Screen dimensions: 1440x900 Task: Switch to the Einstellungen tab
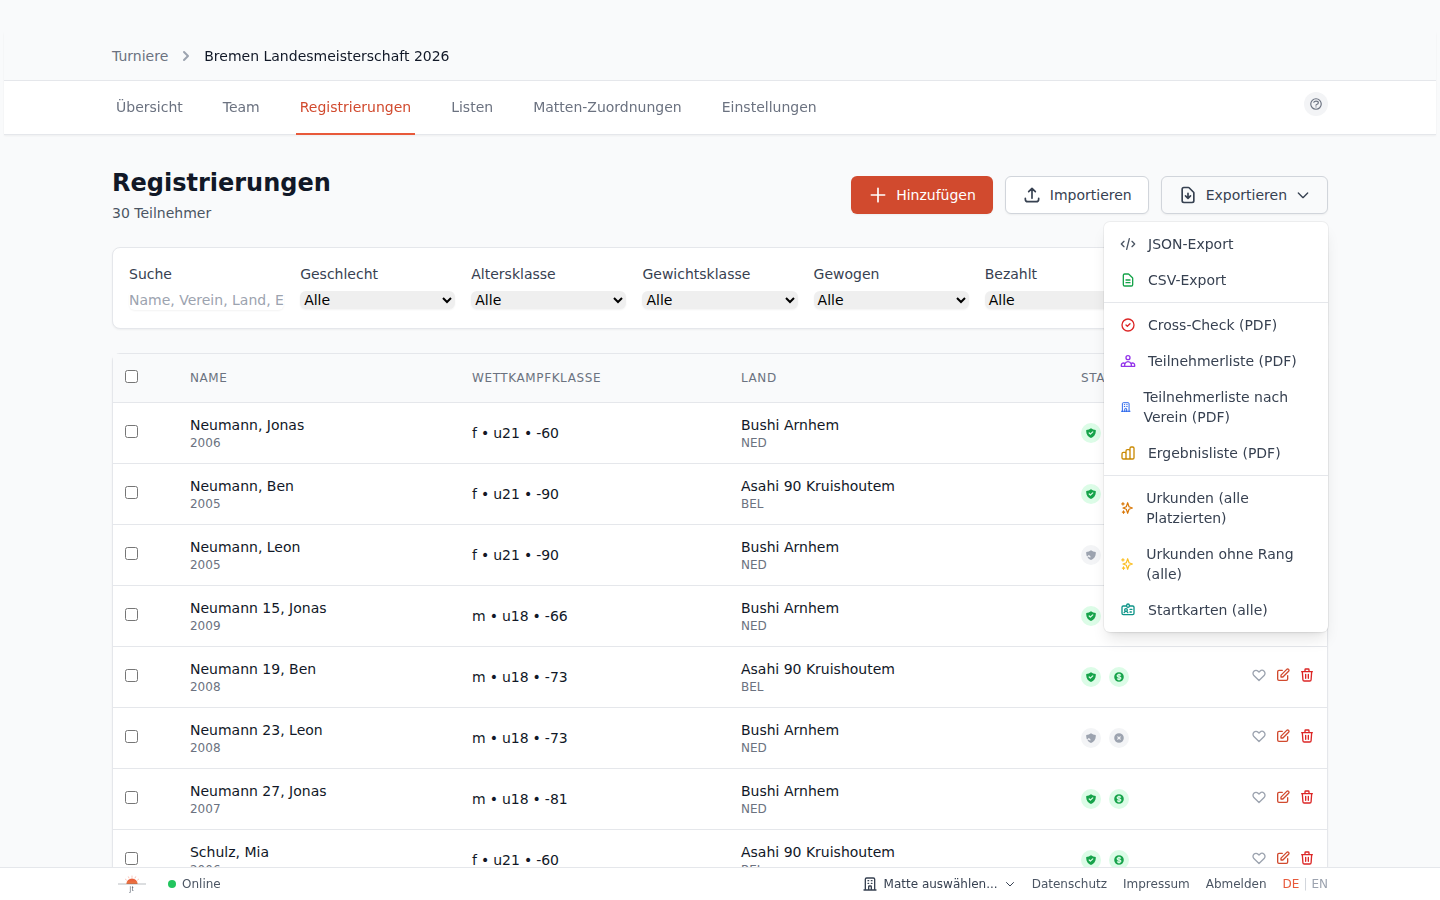pos(769,107)
